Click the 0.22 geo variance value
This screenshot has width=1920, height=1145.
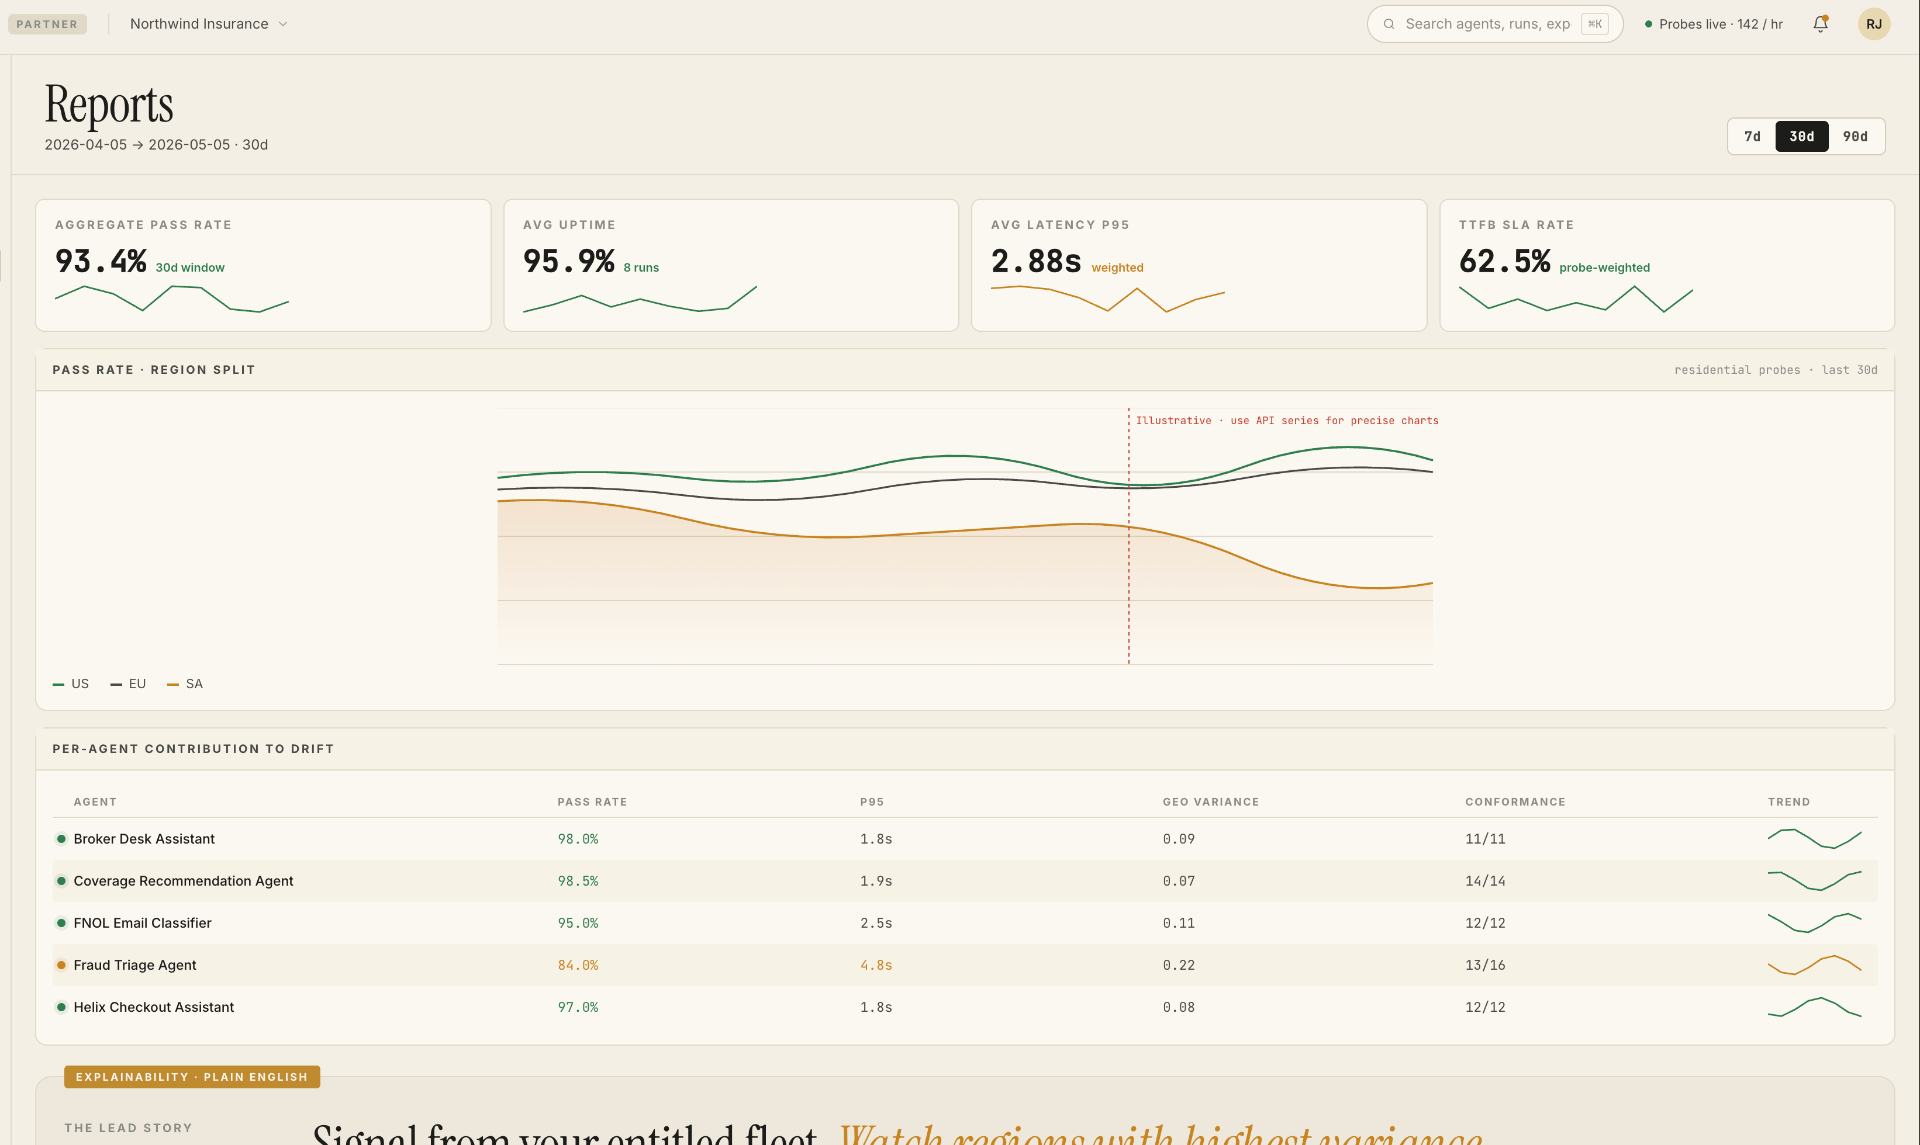click(x=1179, y=965)
